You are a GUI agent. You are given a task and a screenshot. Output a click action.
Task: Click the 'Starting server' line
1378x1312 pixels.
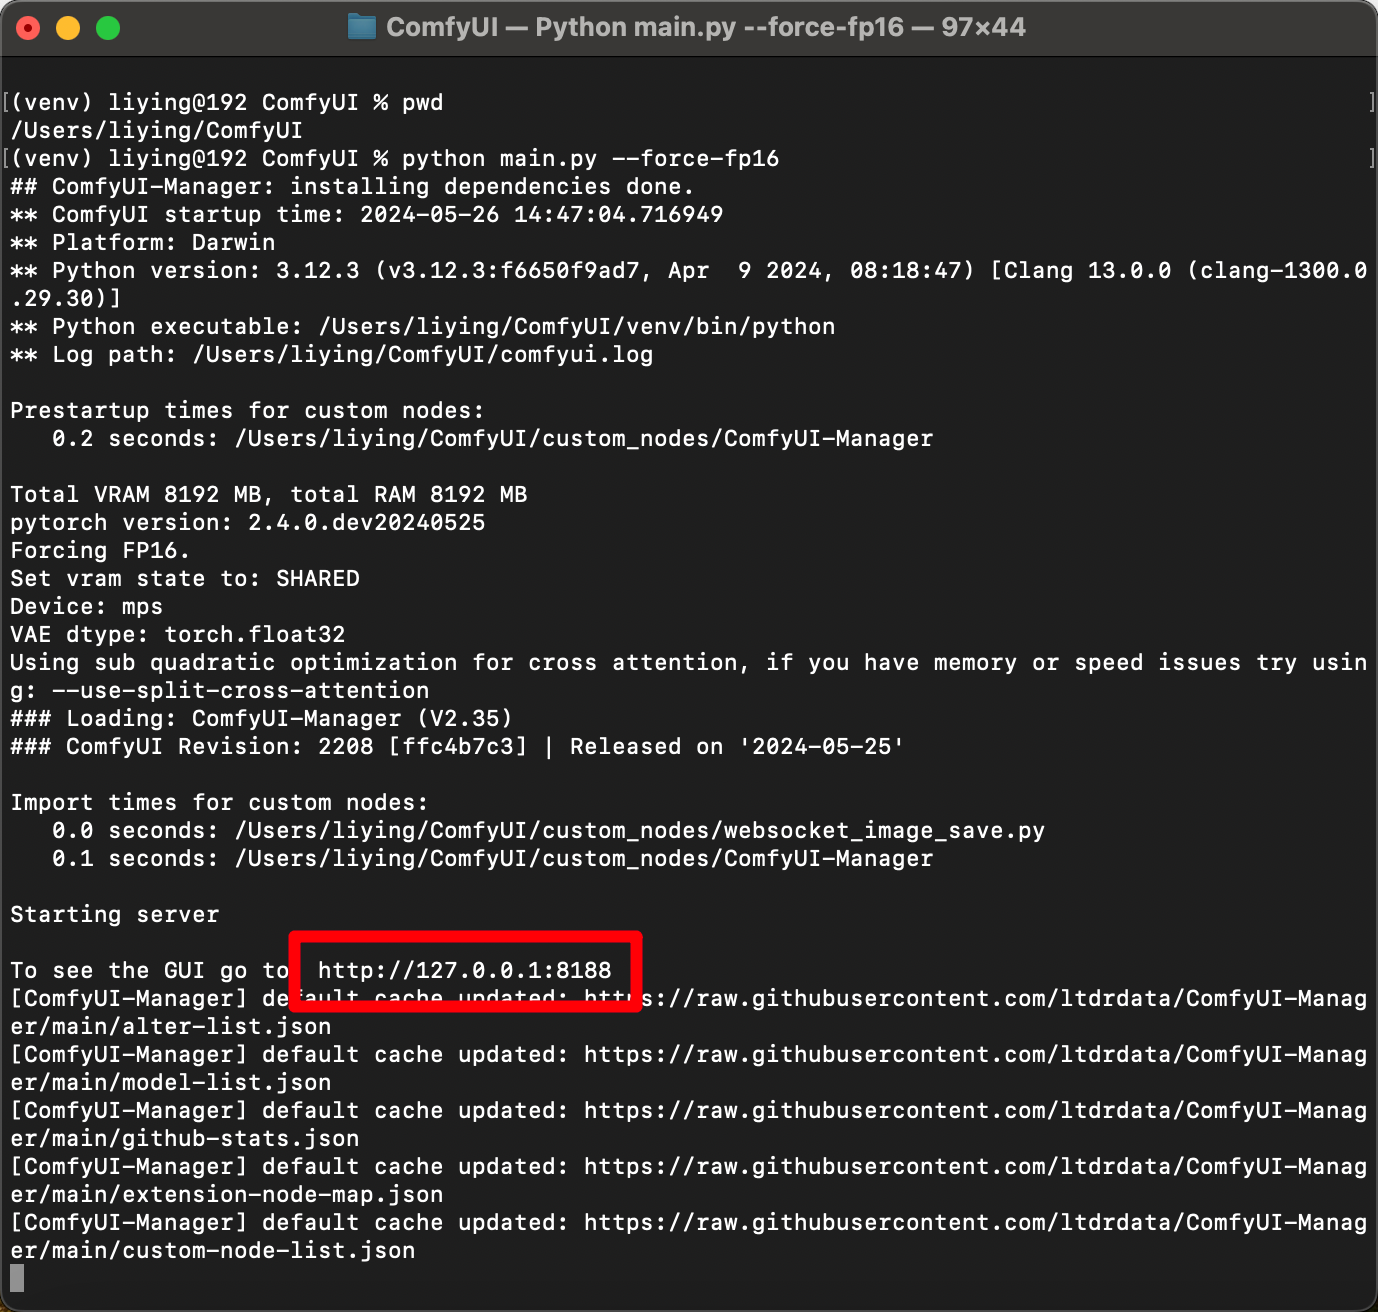pyautogui.click(x=114, y=915)
